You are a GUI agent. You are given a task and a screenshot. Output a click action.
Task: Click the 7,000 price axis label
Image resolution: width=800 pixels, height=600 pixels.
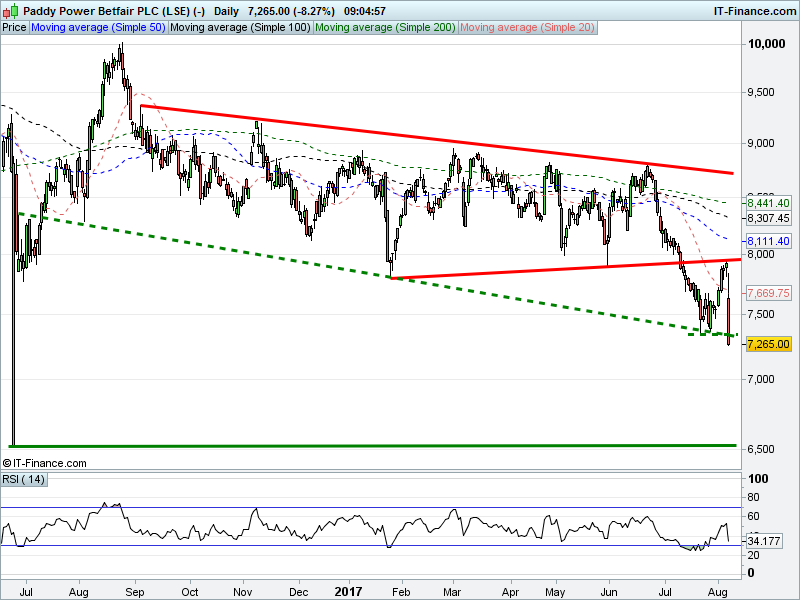(x=761, y=379)
